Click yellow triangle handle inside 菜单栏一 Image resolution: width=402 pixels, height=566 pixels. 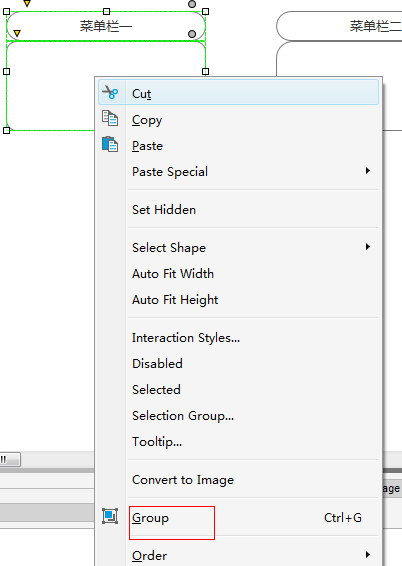click(x=17, y=34)
